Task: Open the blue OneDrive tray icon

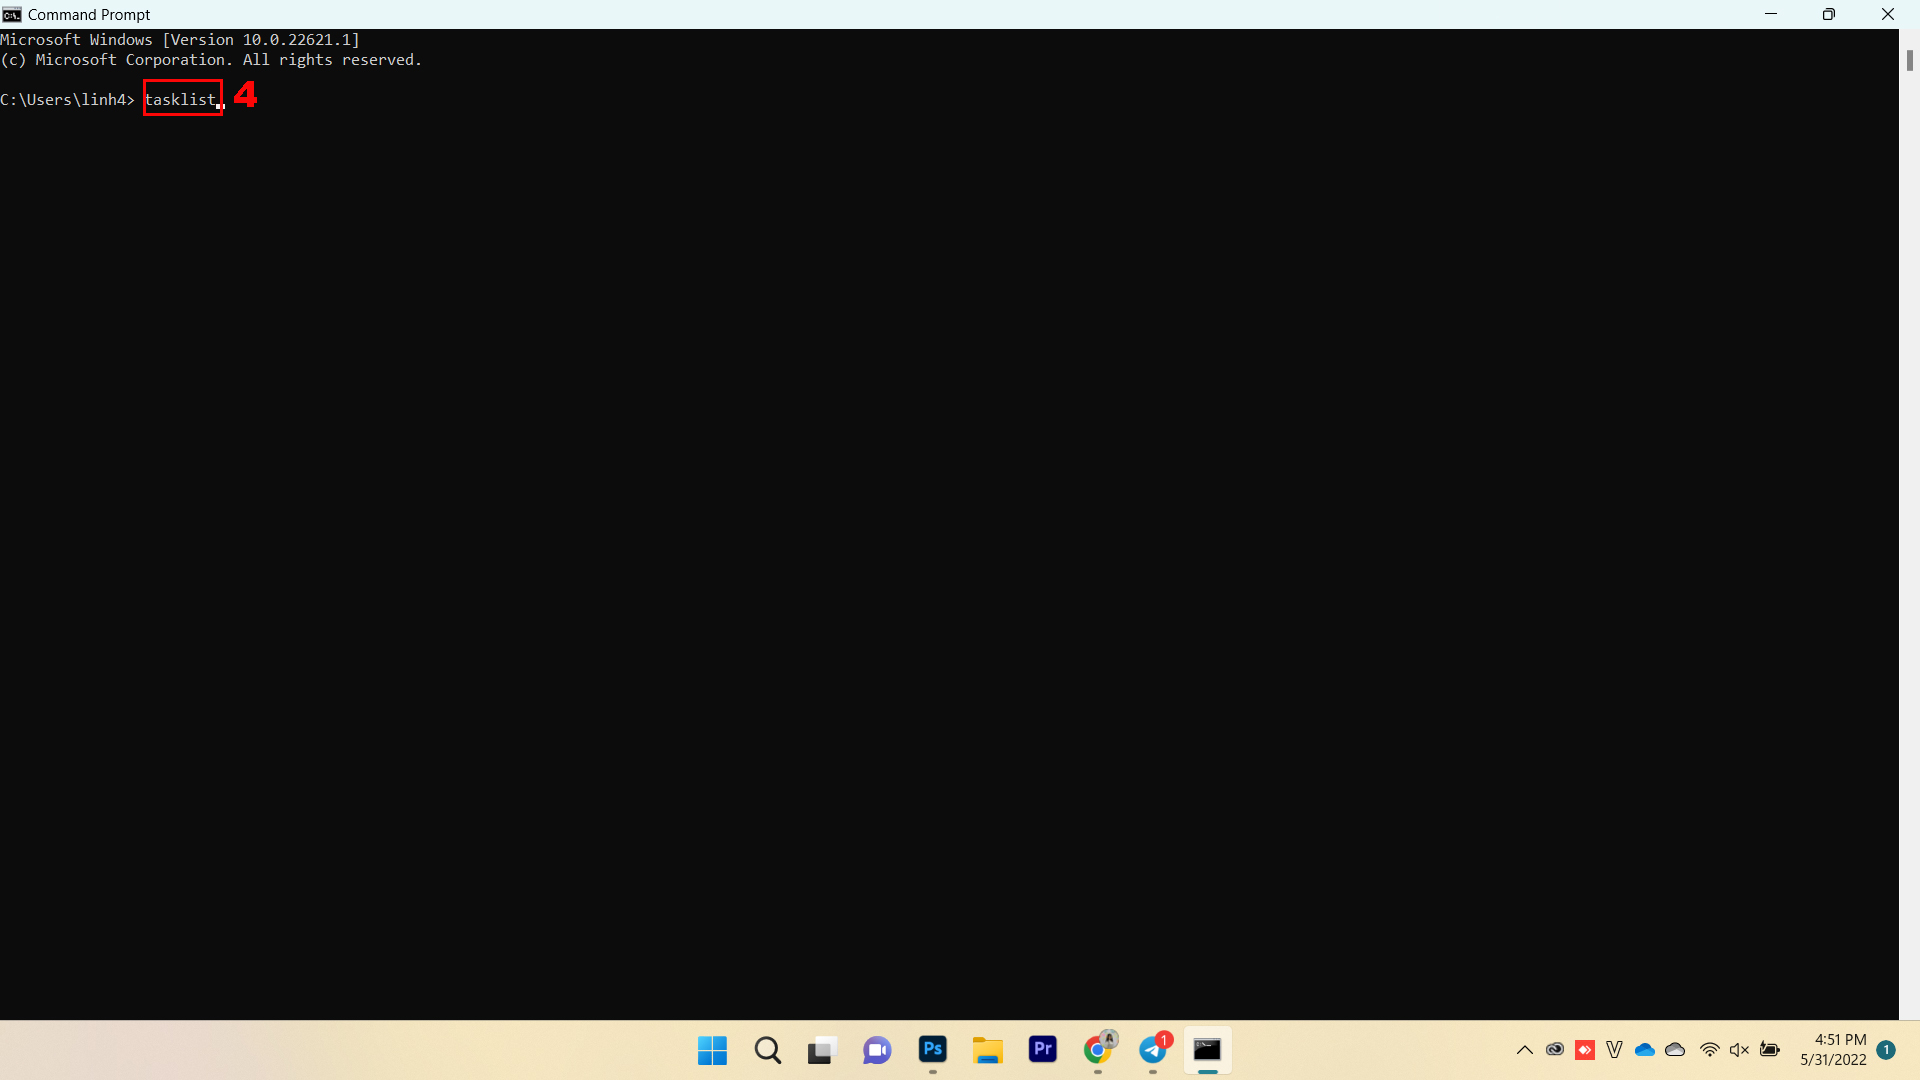Action: (x=1644, y=1050)
